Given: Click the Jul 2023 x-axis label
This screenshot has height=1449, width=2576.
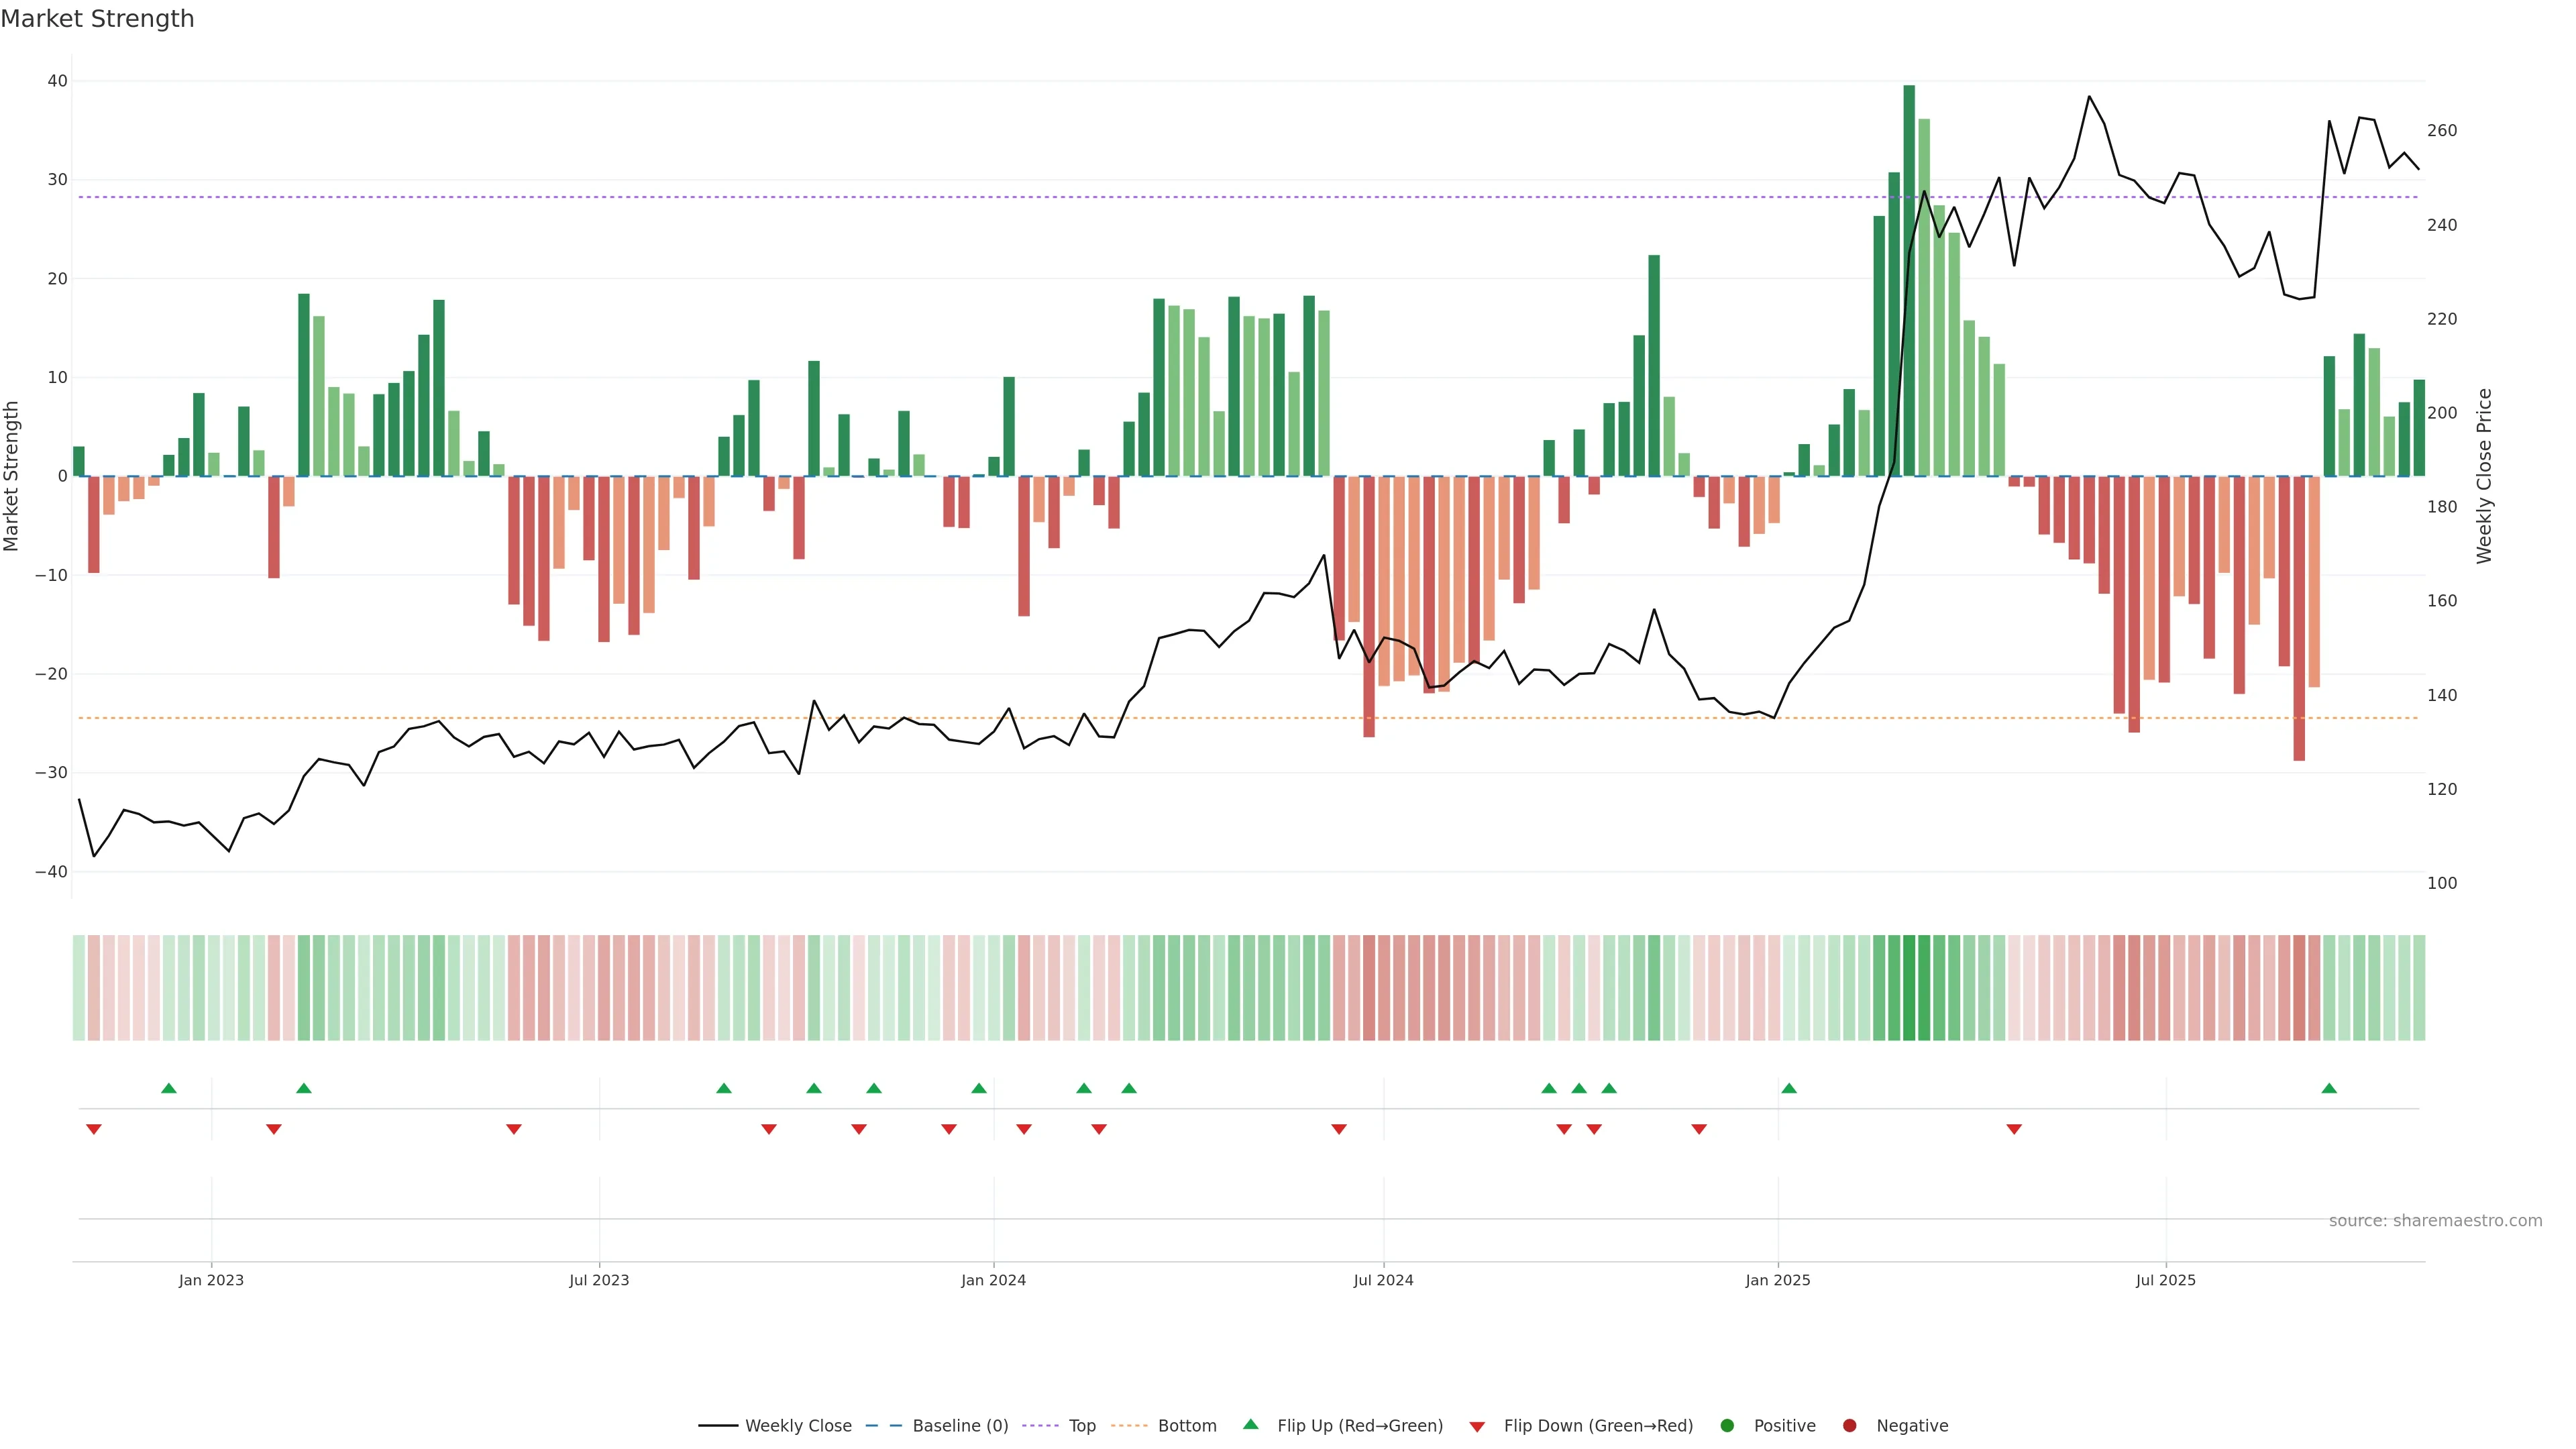Looking at the screenshot, I should [599, 1280].
